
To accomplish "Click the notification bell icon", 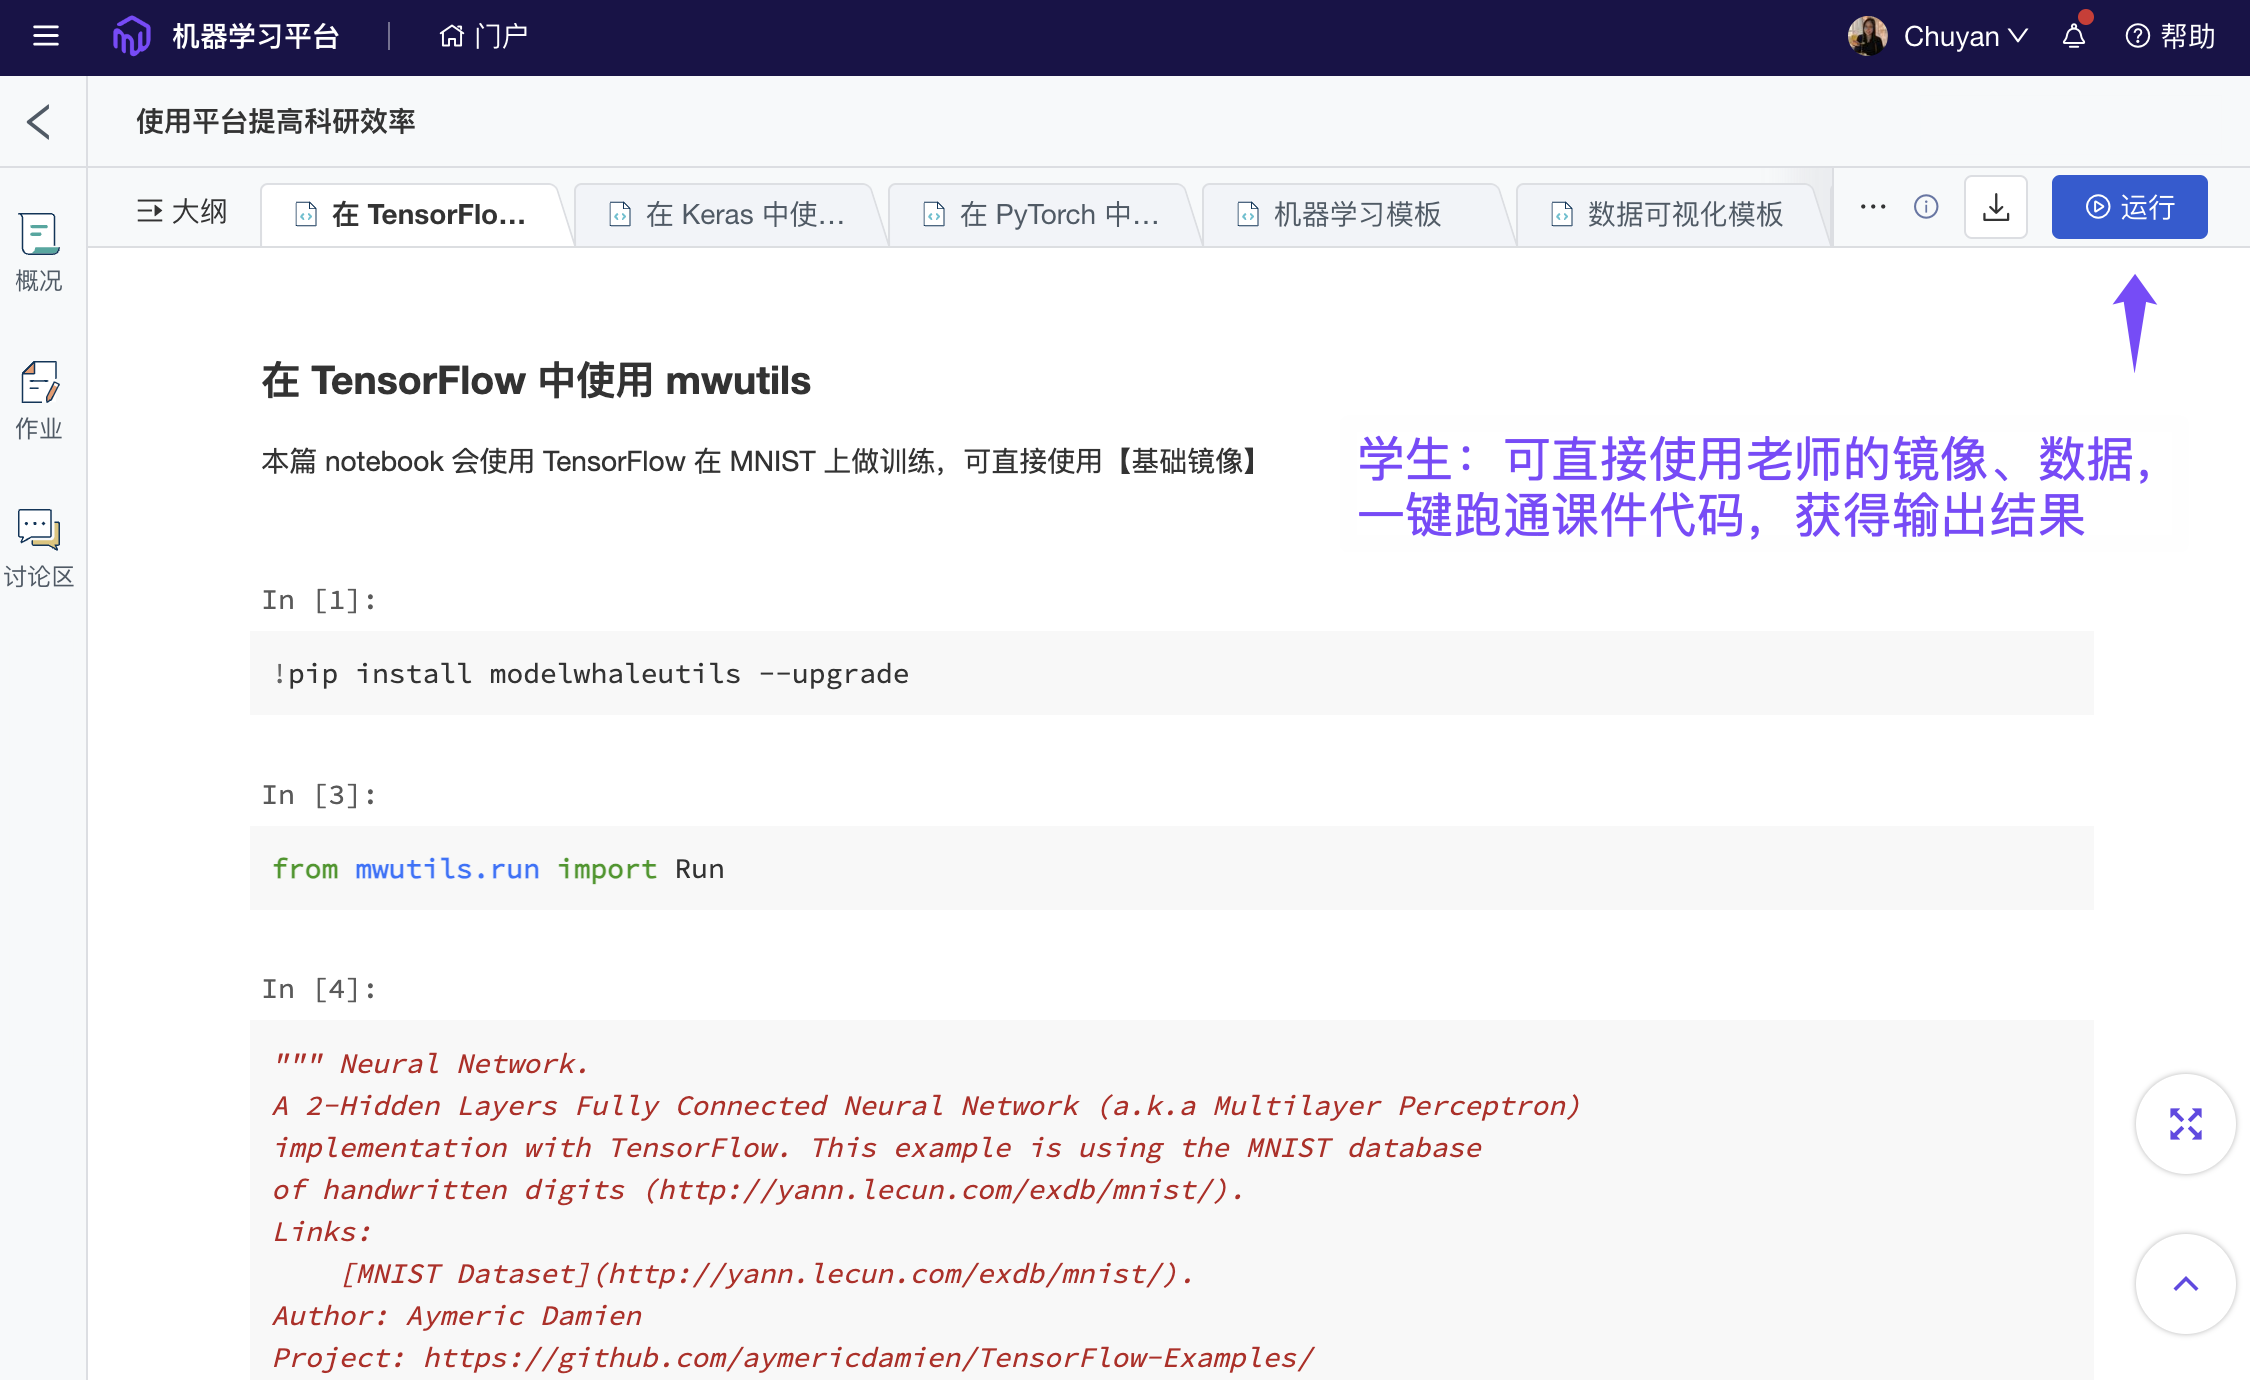I will (x=2073, y=36).
